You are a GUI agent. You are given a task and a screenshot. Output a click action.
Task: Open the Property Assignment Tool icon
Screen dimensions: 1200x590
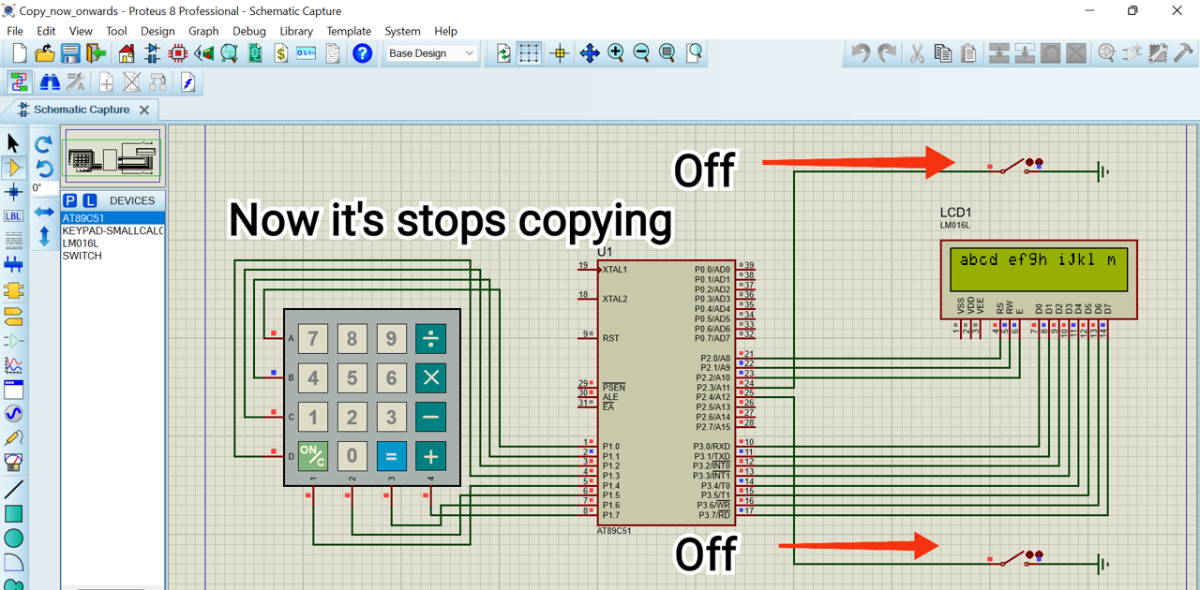coord(78,83)
